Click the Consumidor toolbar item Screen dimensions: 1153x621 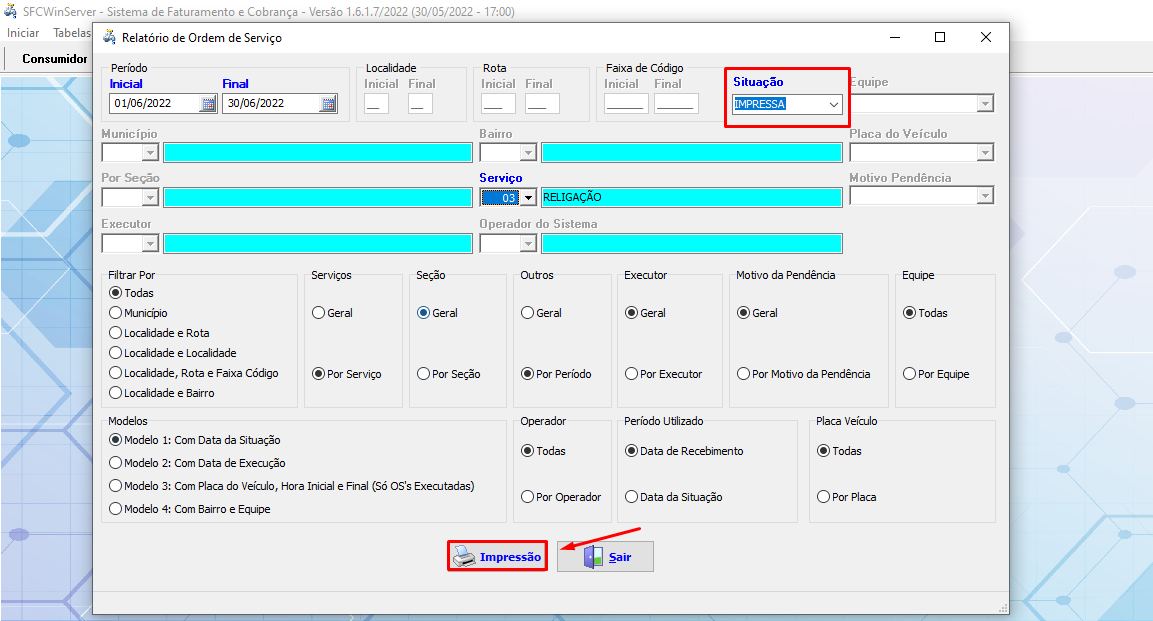coord(55,59)
